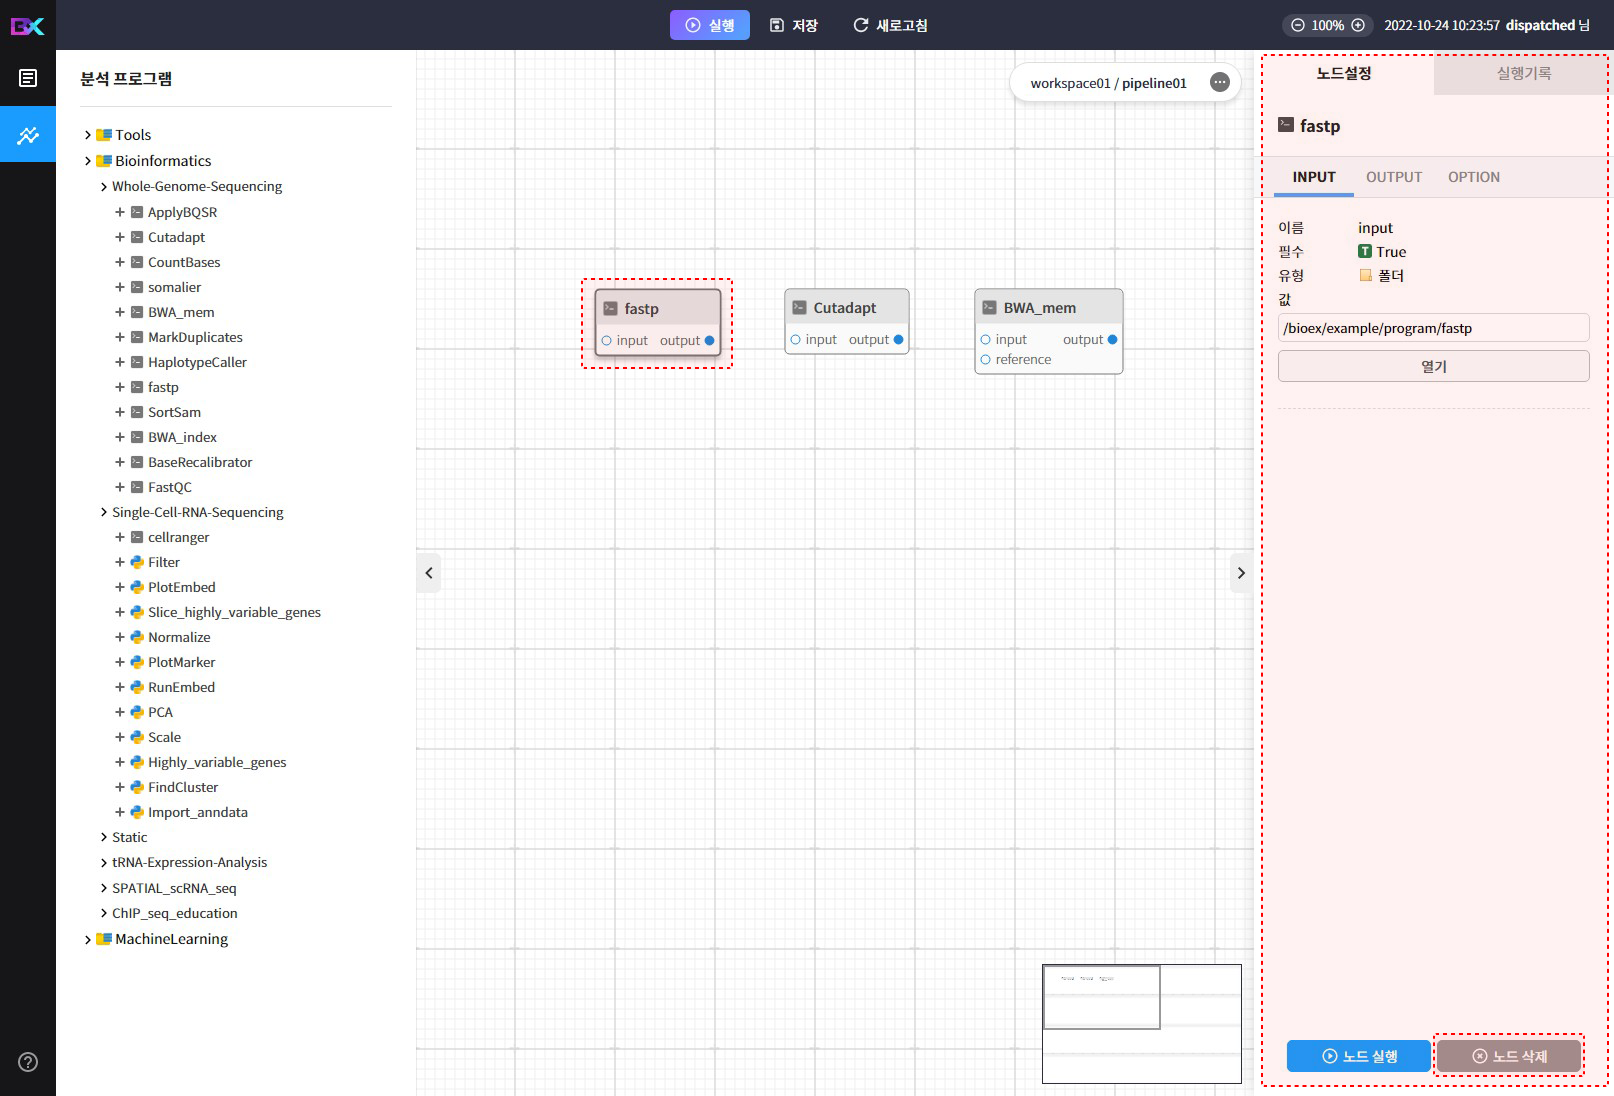Add somalier with its plus icon
1614x1096 pixels.
point(120,287)
